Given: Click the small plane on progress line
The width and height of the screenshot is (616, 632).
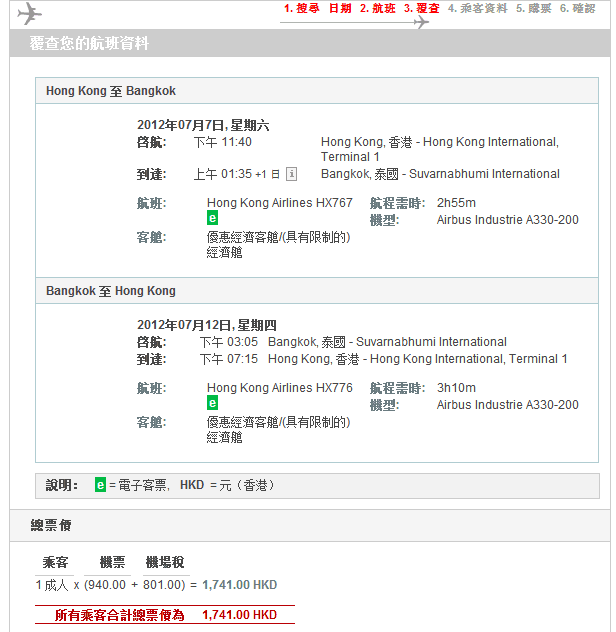Looking at the screenshot, I should (420, 22).
